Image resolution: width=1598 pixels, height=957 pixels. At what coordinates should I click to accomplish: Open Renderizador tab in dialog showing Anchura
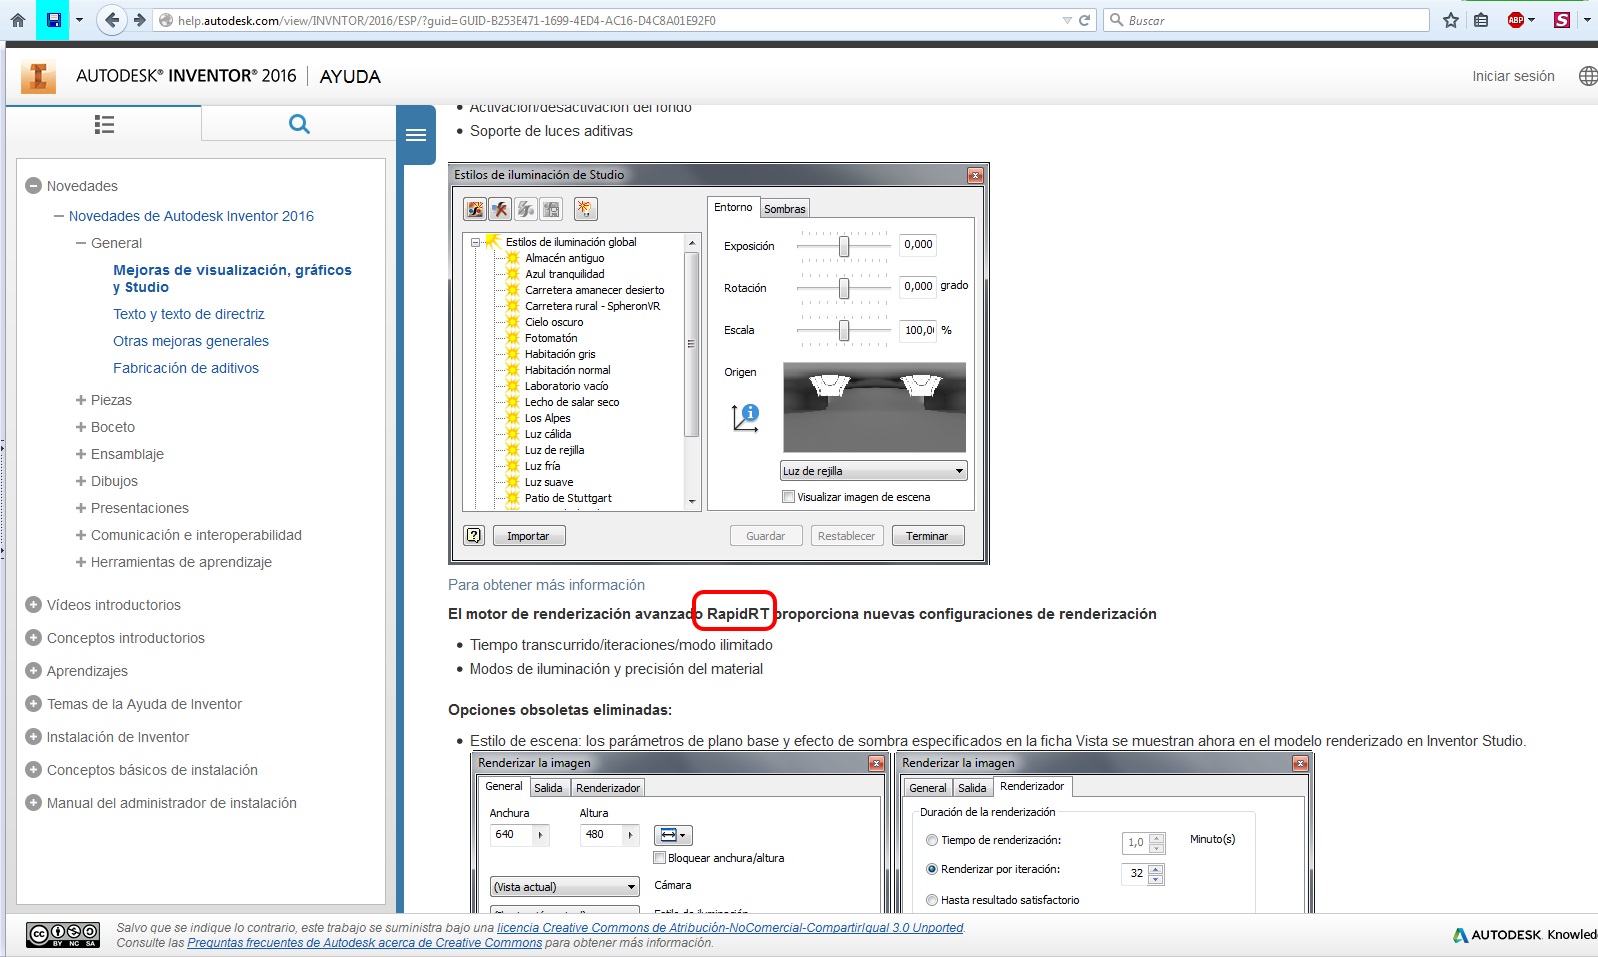(608, 788)
